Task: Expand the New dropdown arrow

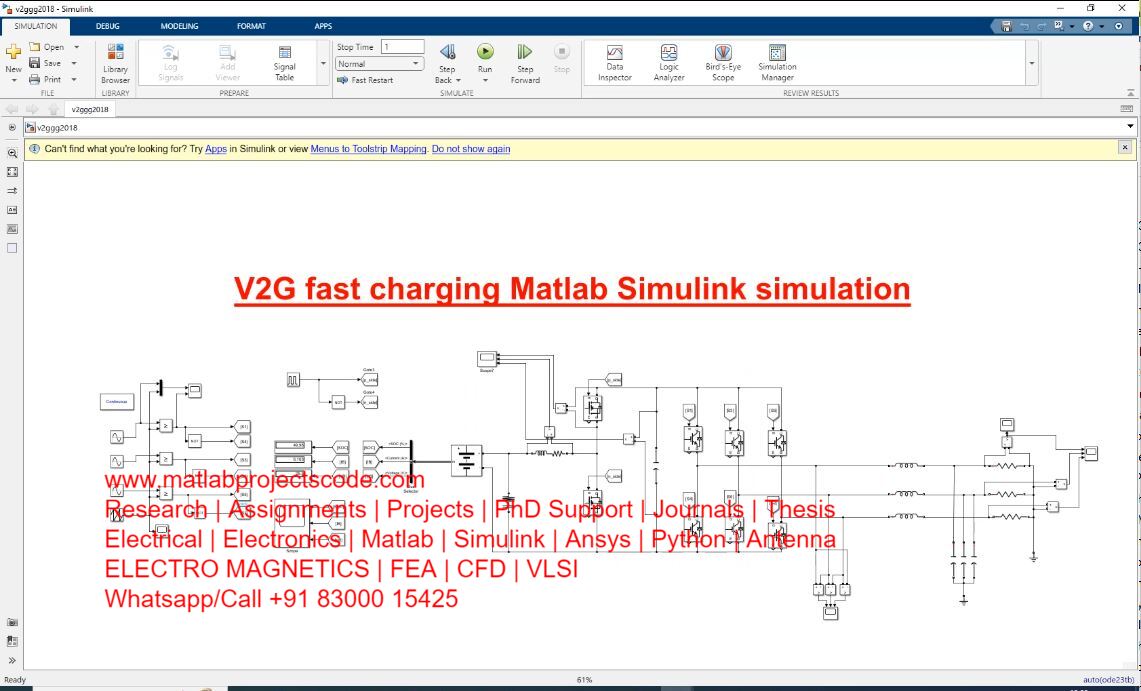Action: [x=13, y=81]
